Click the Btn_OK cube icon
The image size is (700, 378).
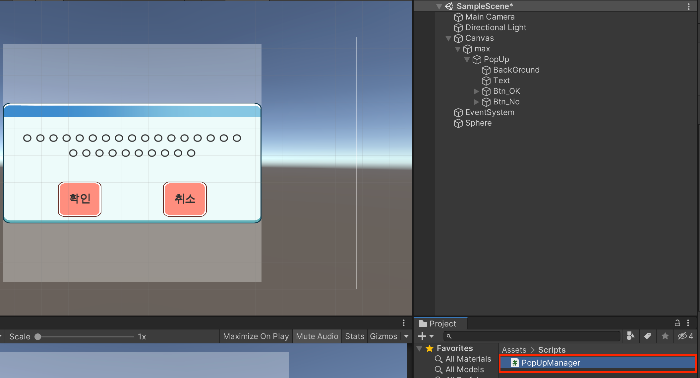tap(486, 91)
